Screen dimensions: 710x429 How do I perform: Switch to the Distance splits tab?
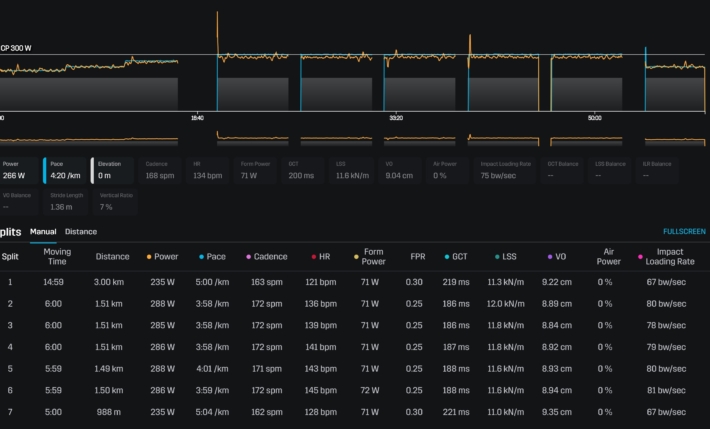tap(81, 231)
